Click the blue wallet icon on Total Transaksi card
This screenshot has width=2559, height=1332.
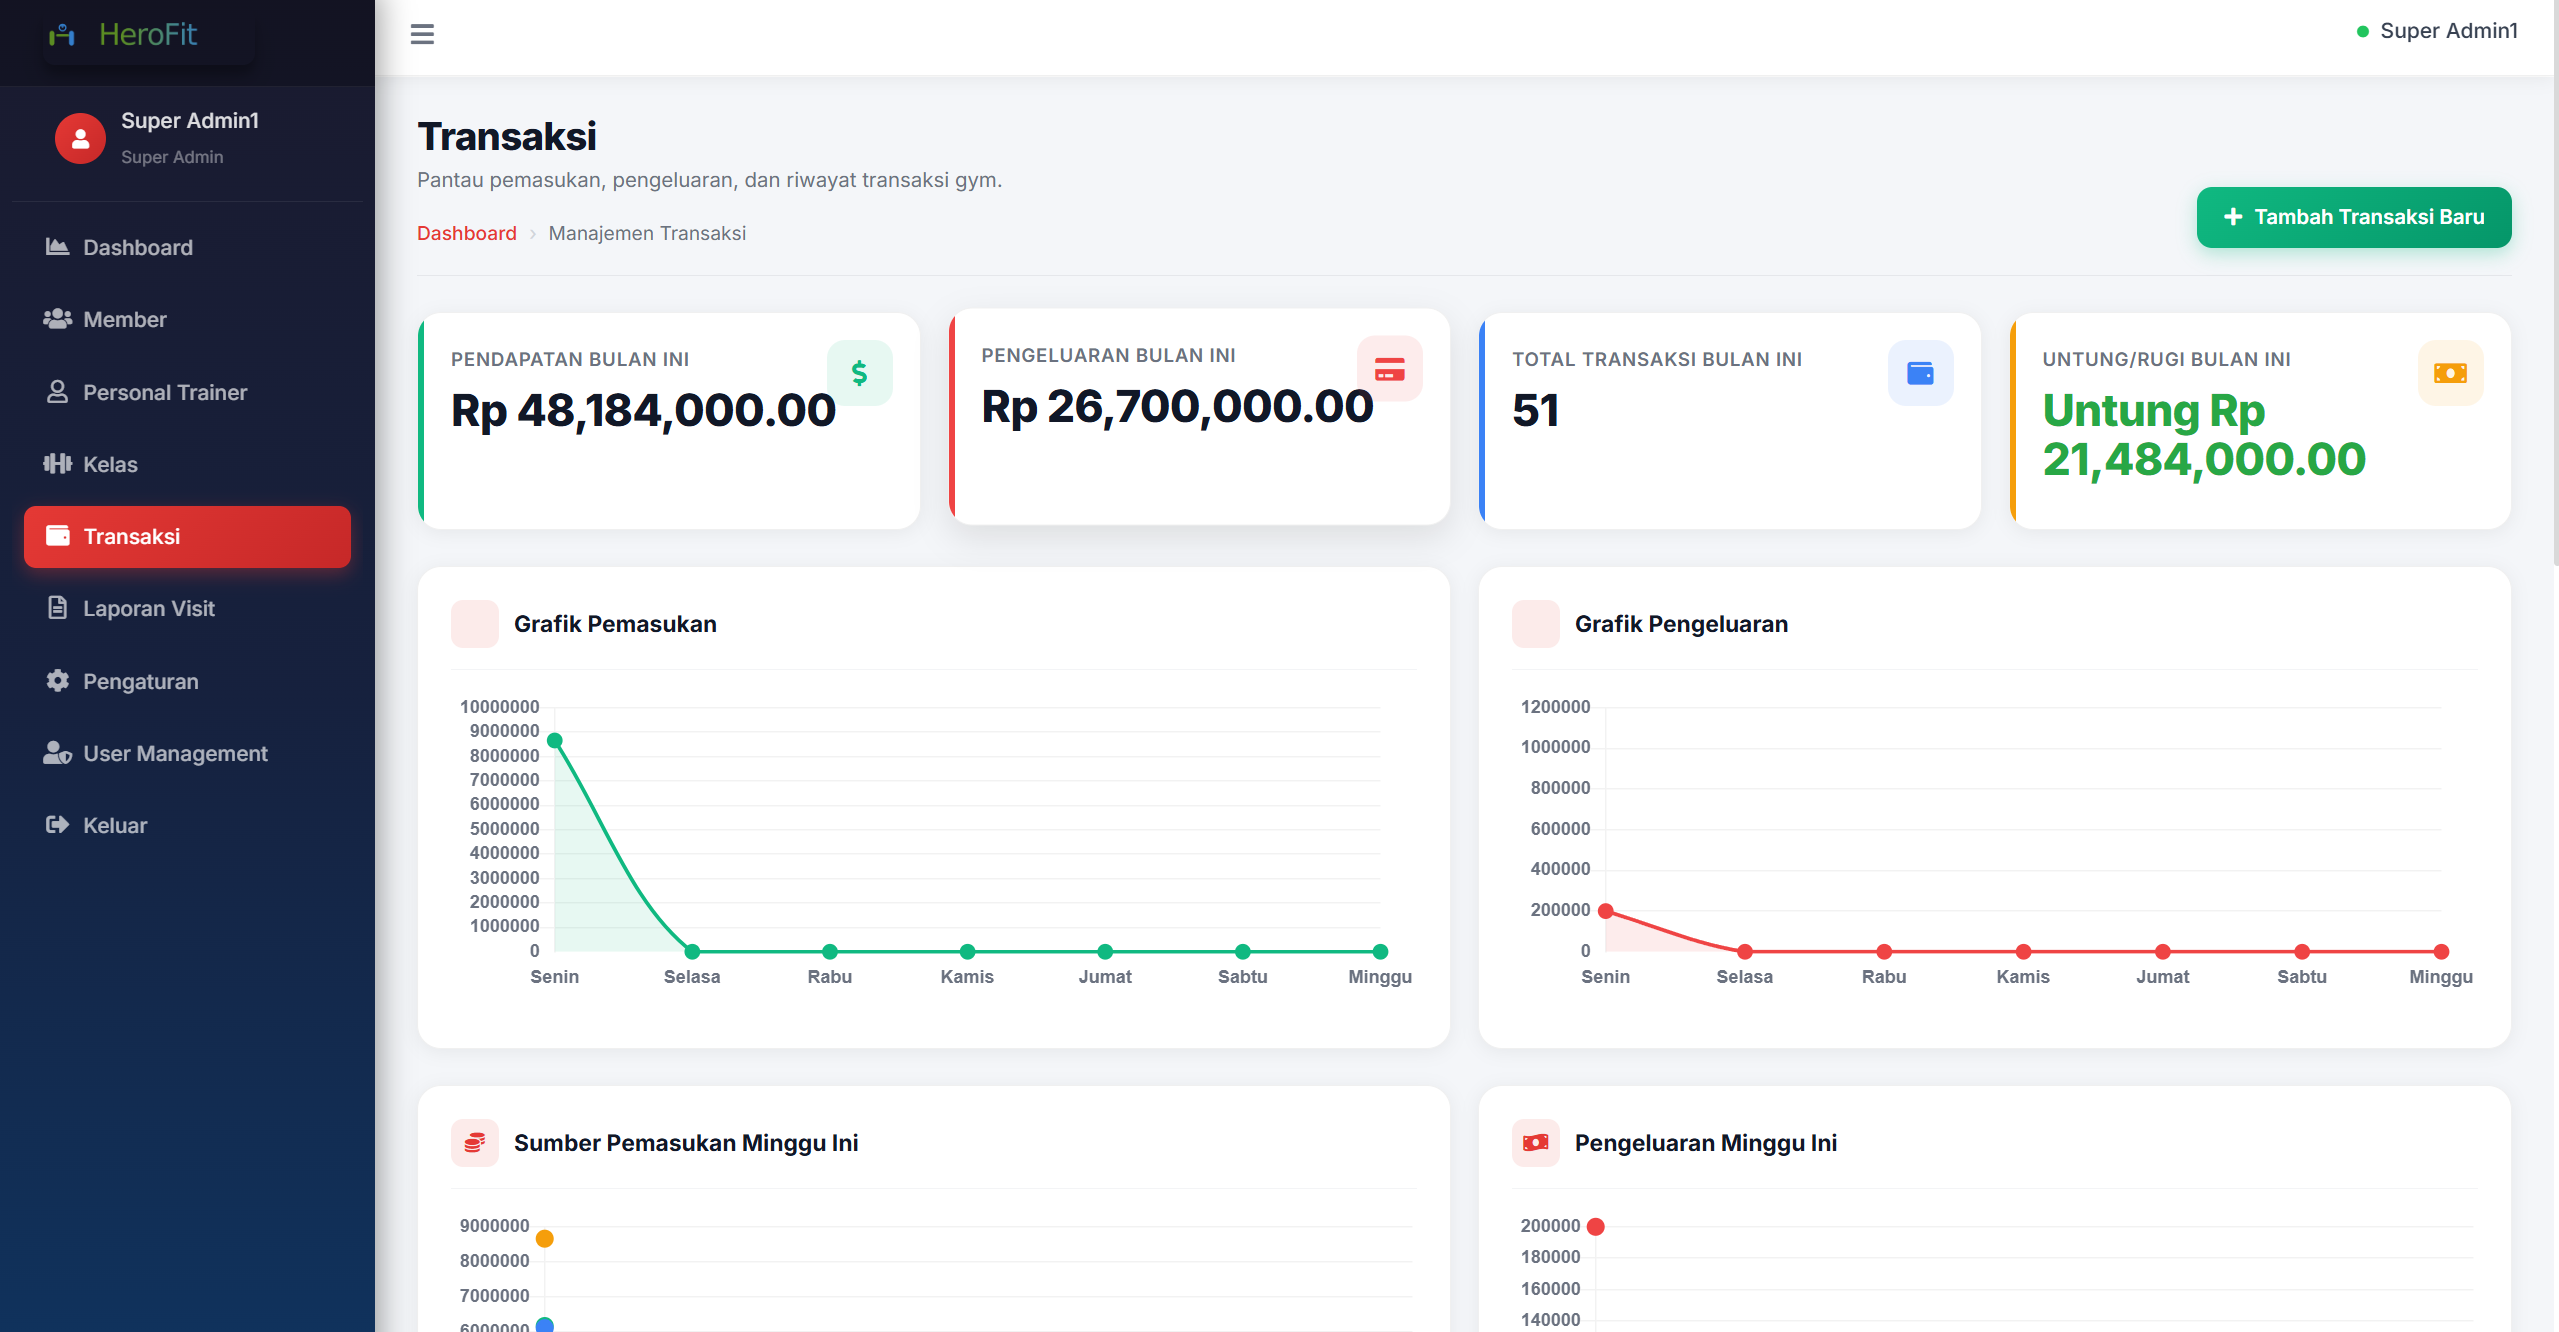(1920, 373)
